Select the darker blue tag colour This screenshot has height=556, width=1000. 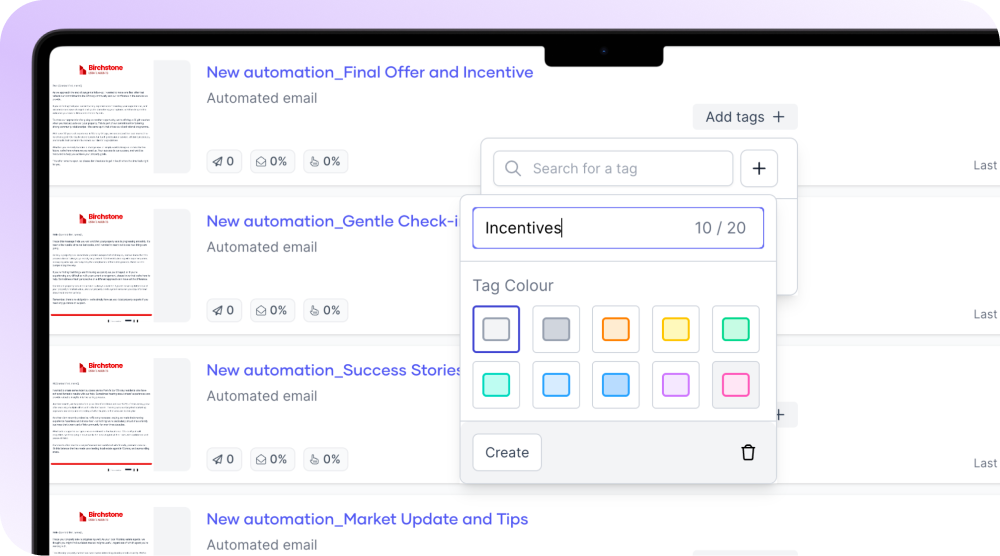pyautogui.click(x=615, y=384)
